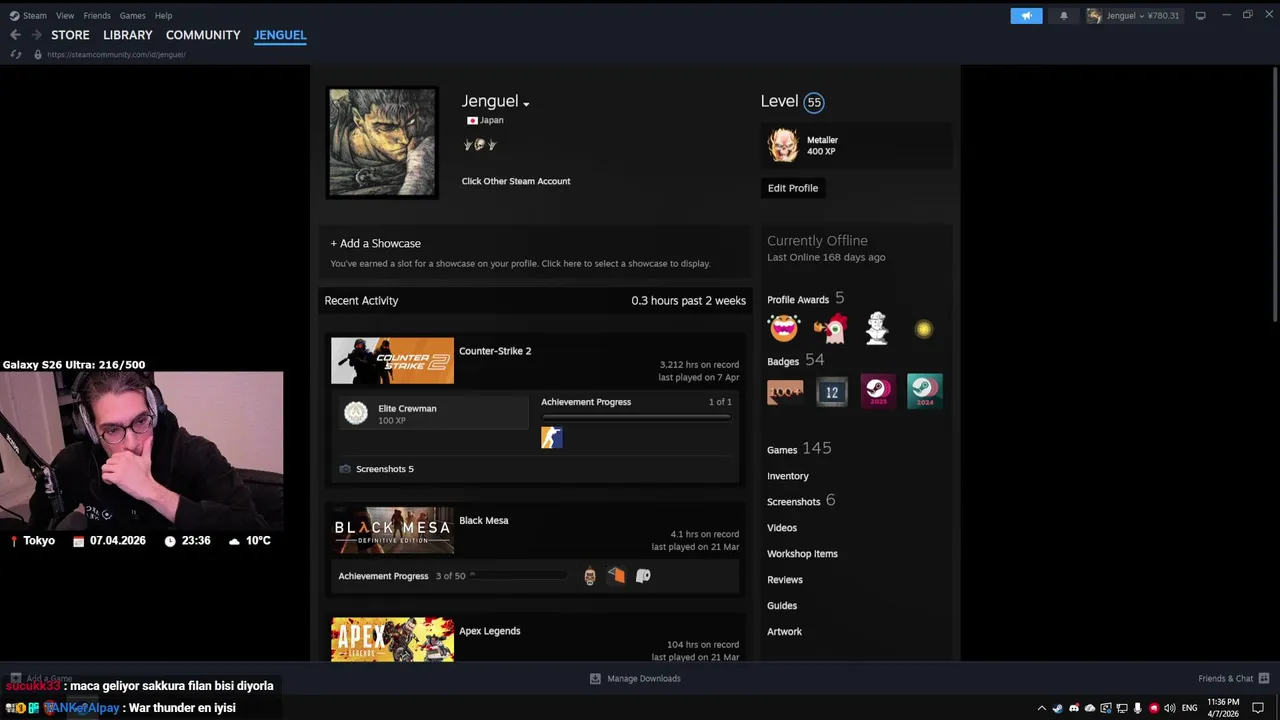Screen dimensions: 1280x720
Task: Open the Games 145 link
Action: tap(799, 449)
